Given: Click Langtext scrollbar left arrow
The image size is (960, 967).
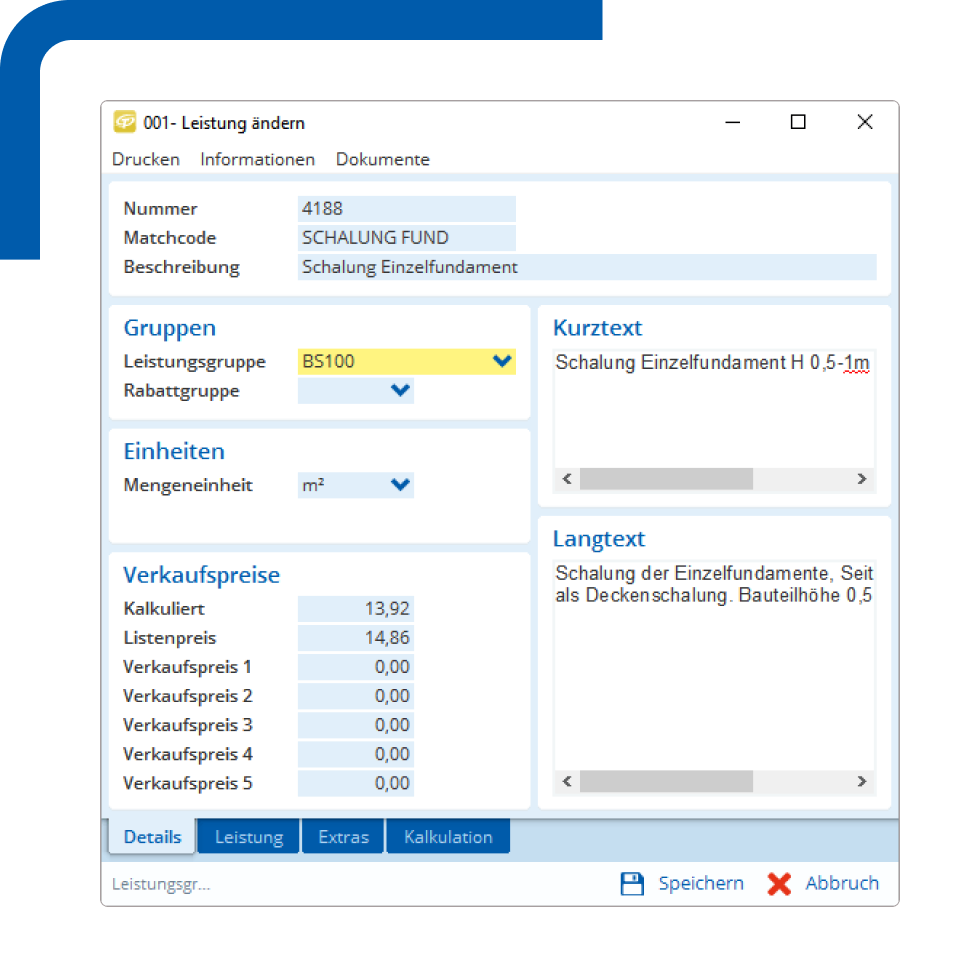Looking at the screenshot, I should 567,781.
